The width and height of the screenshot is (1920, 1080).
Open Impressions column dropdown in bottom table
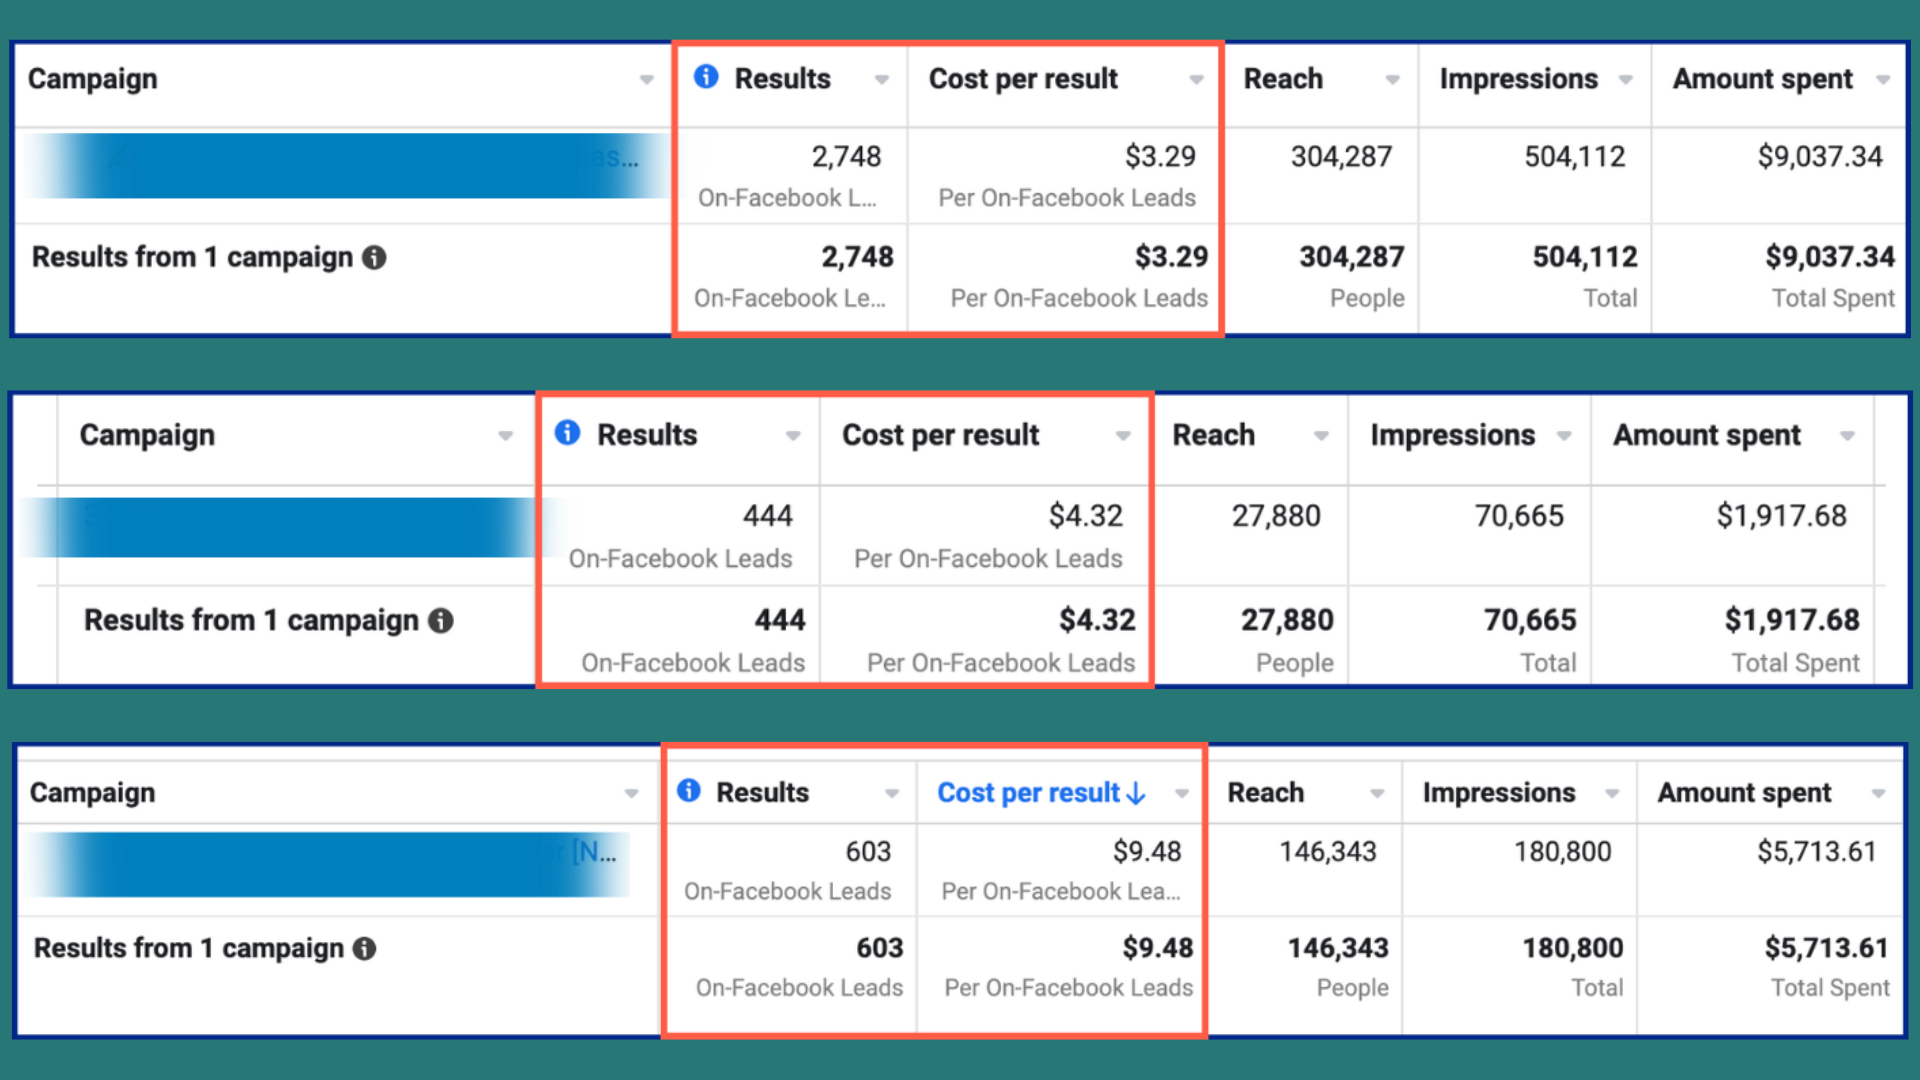pyautogui.click(x=1612, y=794)
